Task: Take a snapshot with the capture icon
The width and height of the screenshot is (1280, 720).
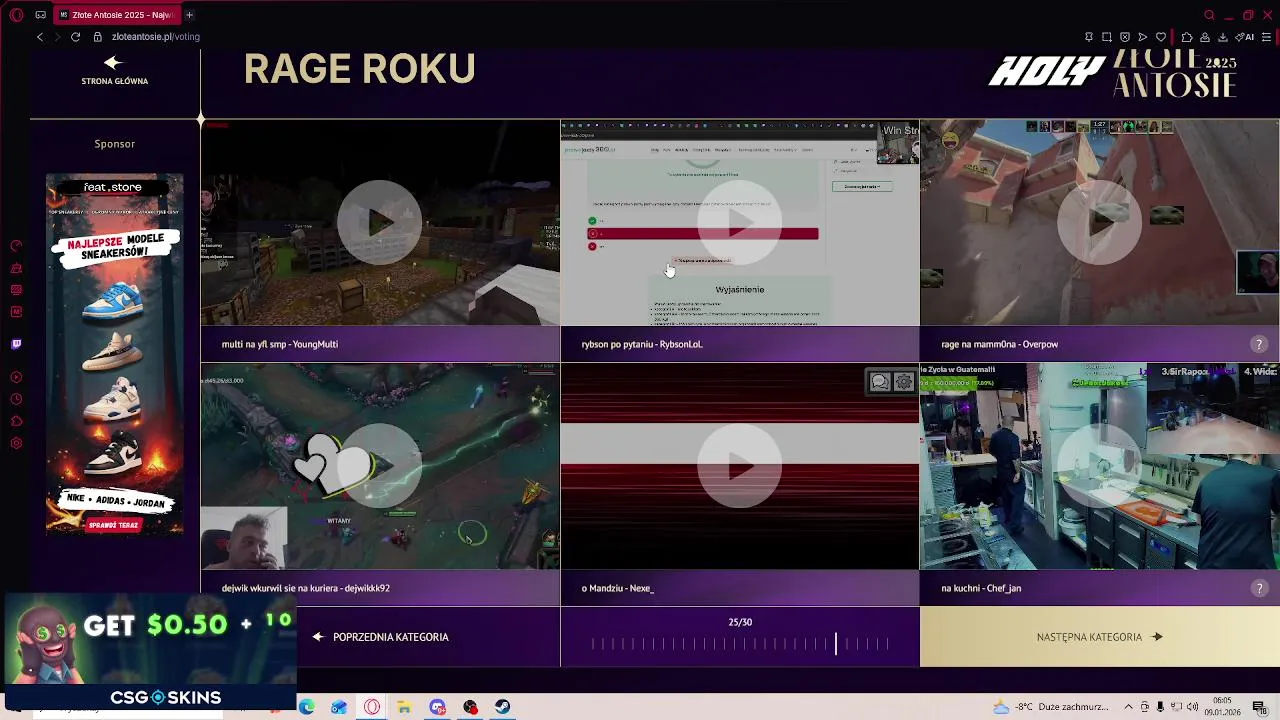Action: [1107, 37]
